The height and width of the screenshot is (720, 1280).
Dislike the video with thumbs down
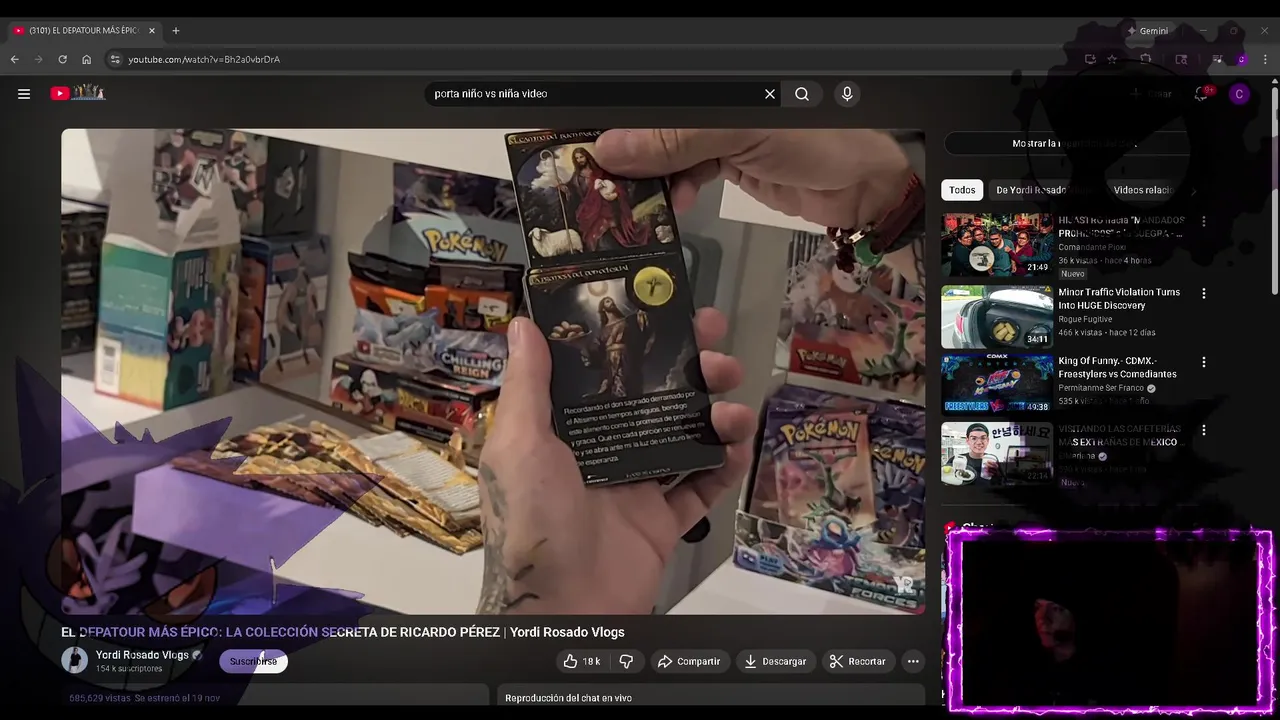click(626, 661)
